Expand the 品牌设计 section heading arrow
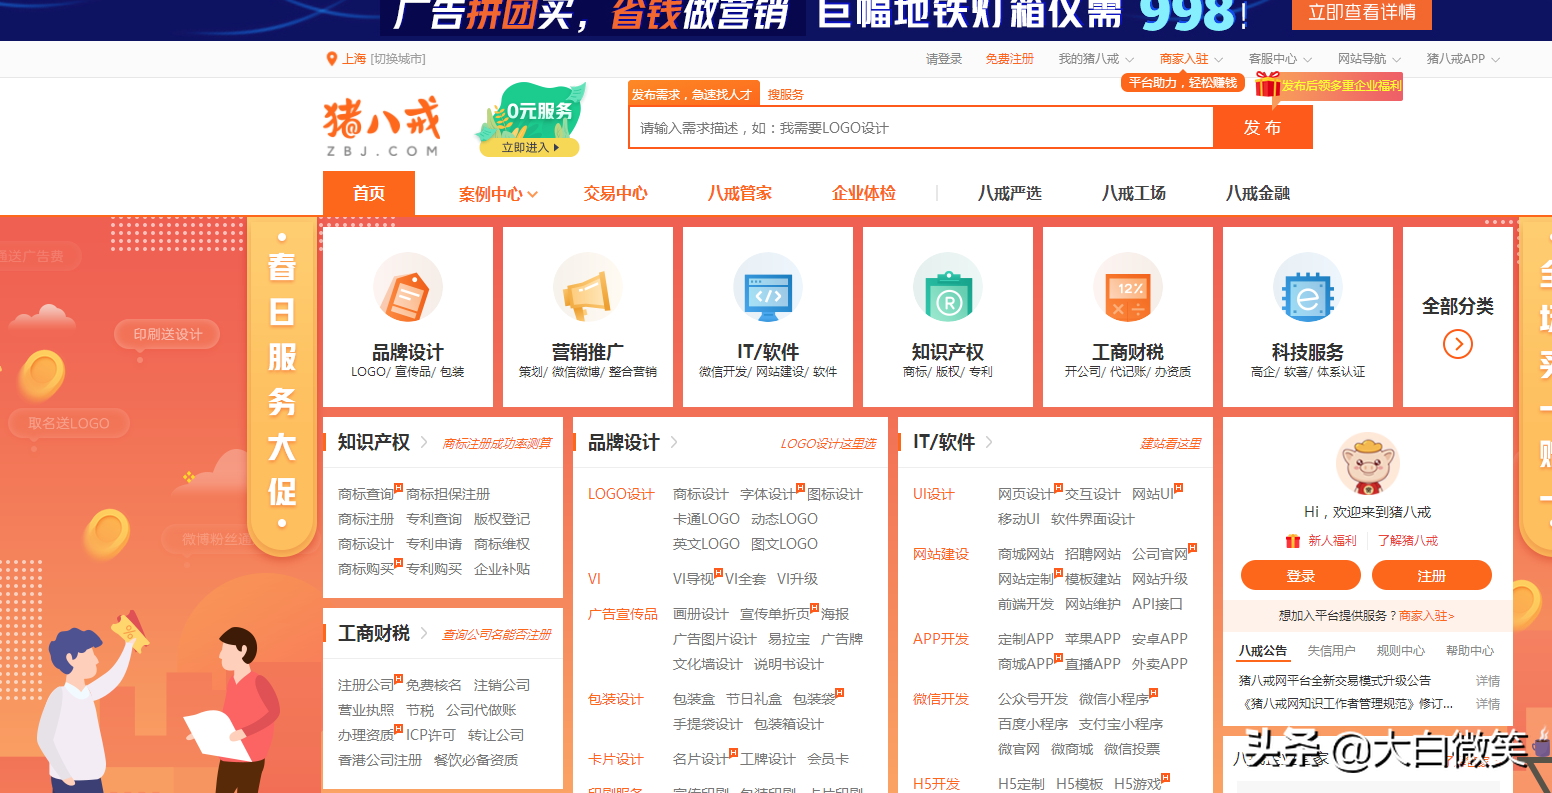This screenshot has height=793, width=1552. pos(674,442)
